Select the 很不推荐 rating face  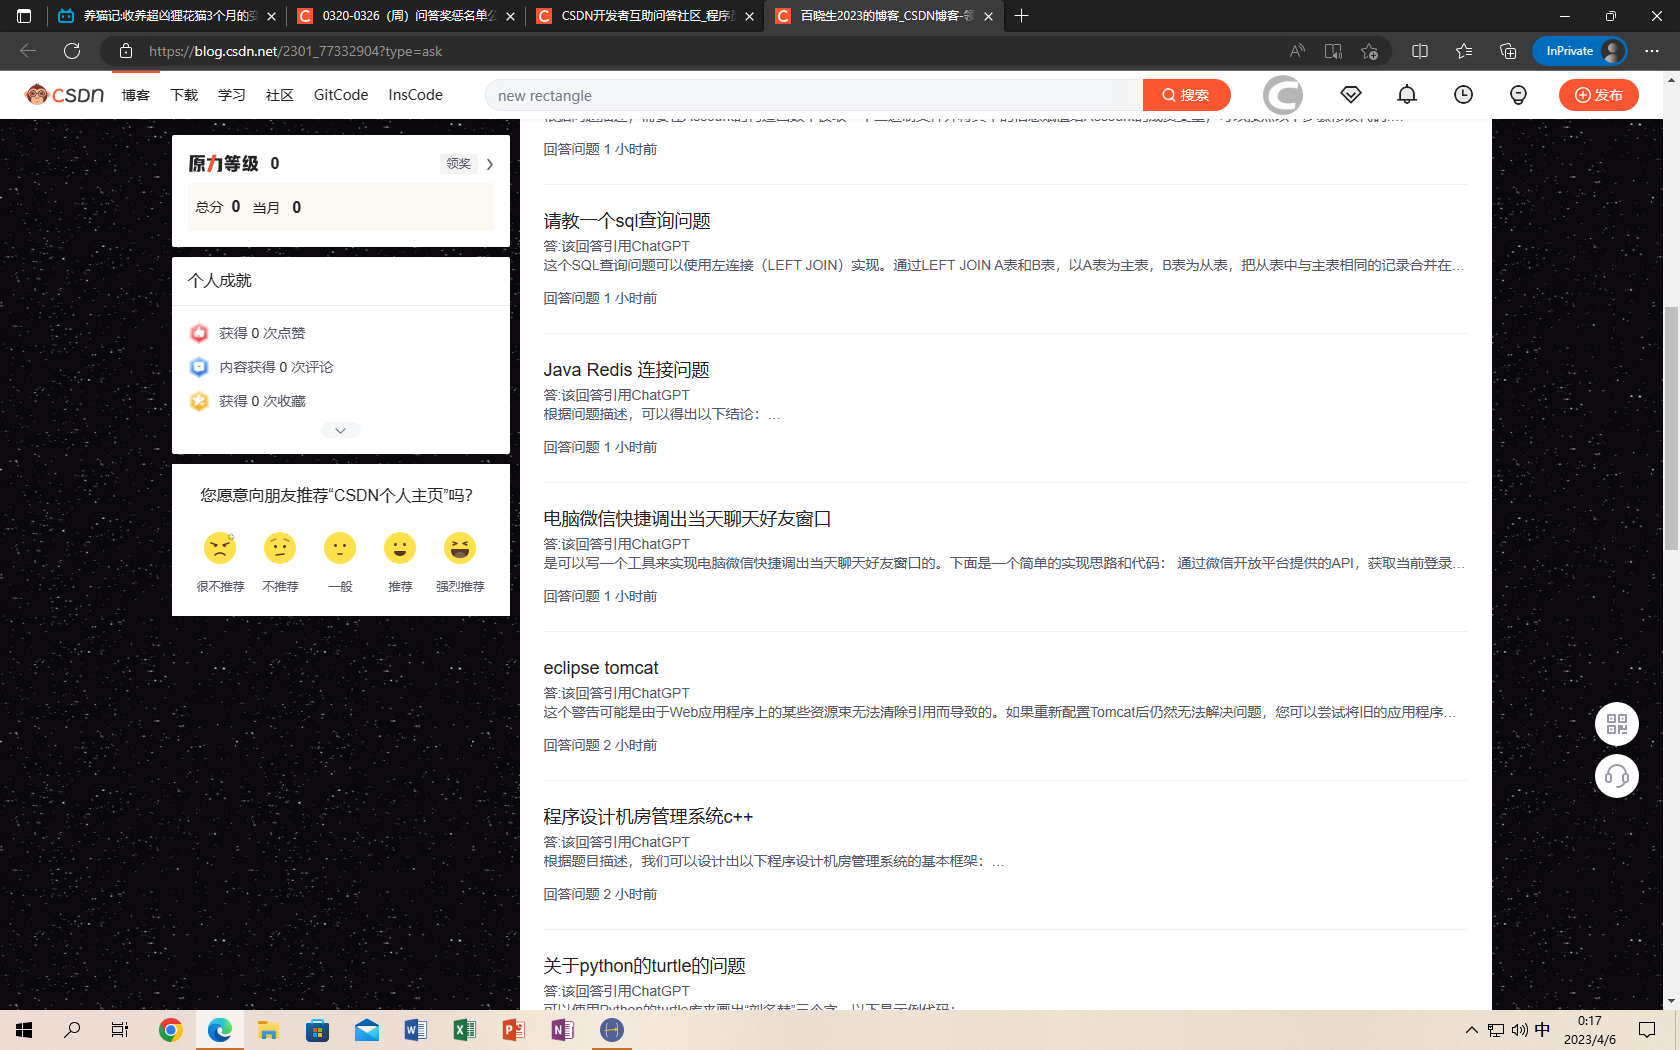click(x=220, y=548)
